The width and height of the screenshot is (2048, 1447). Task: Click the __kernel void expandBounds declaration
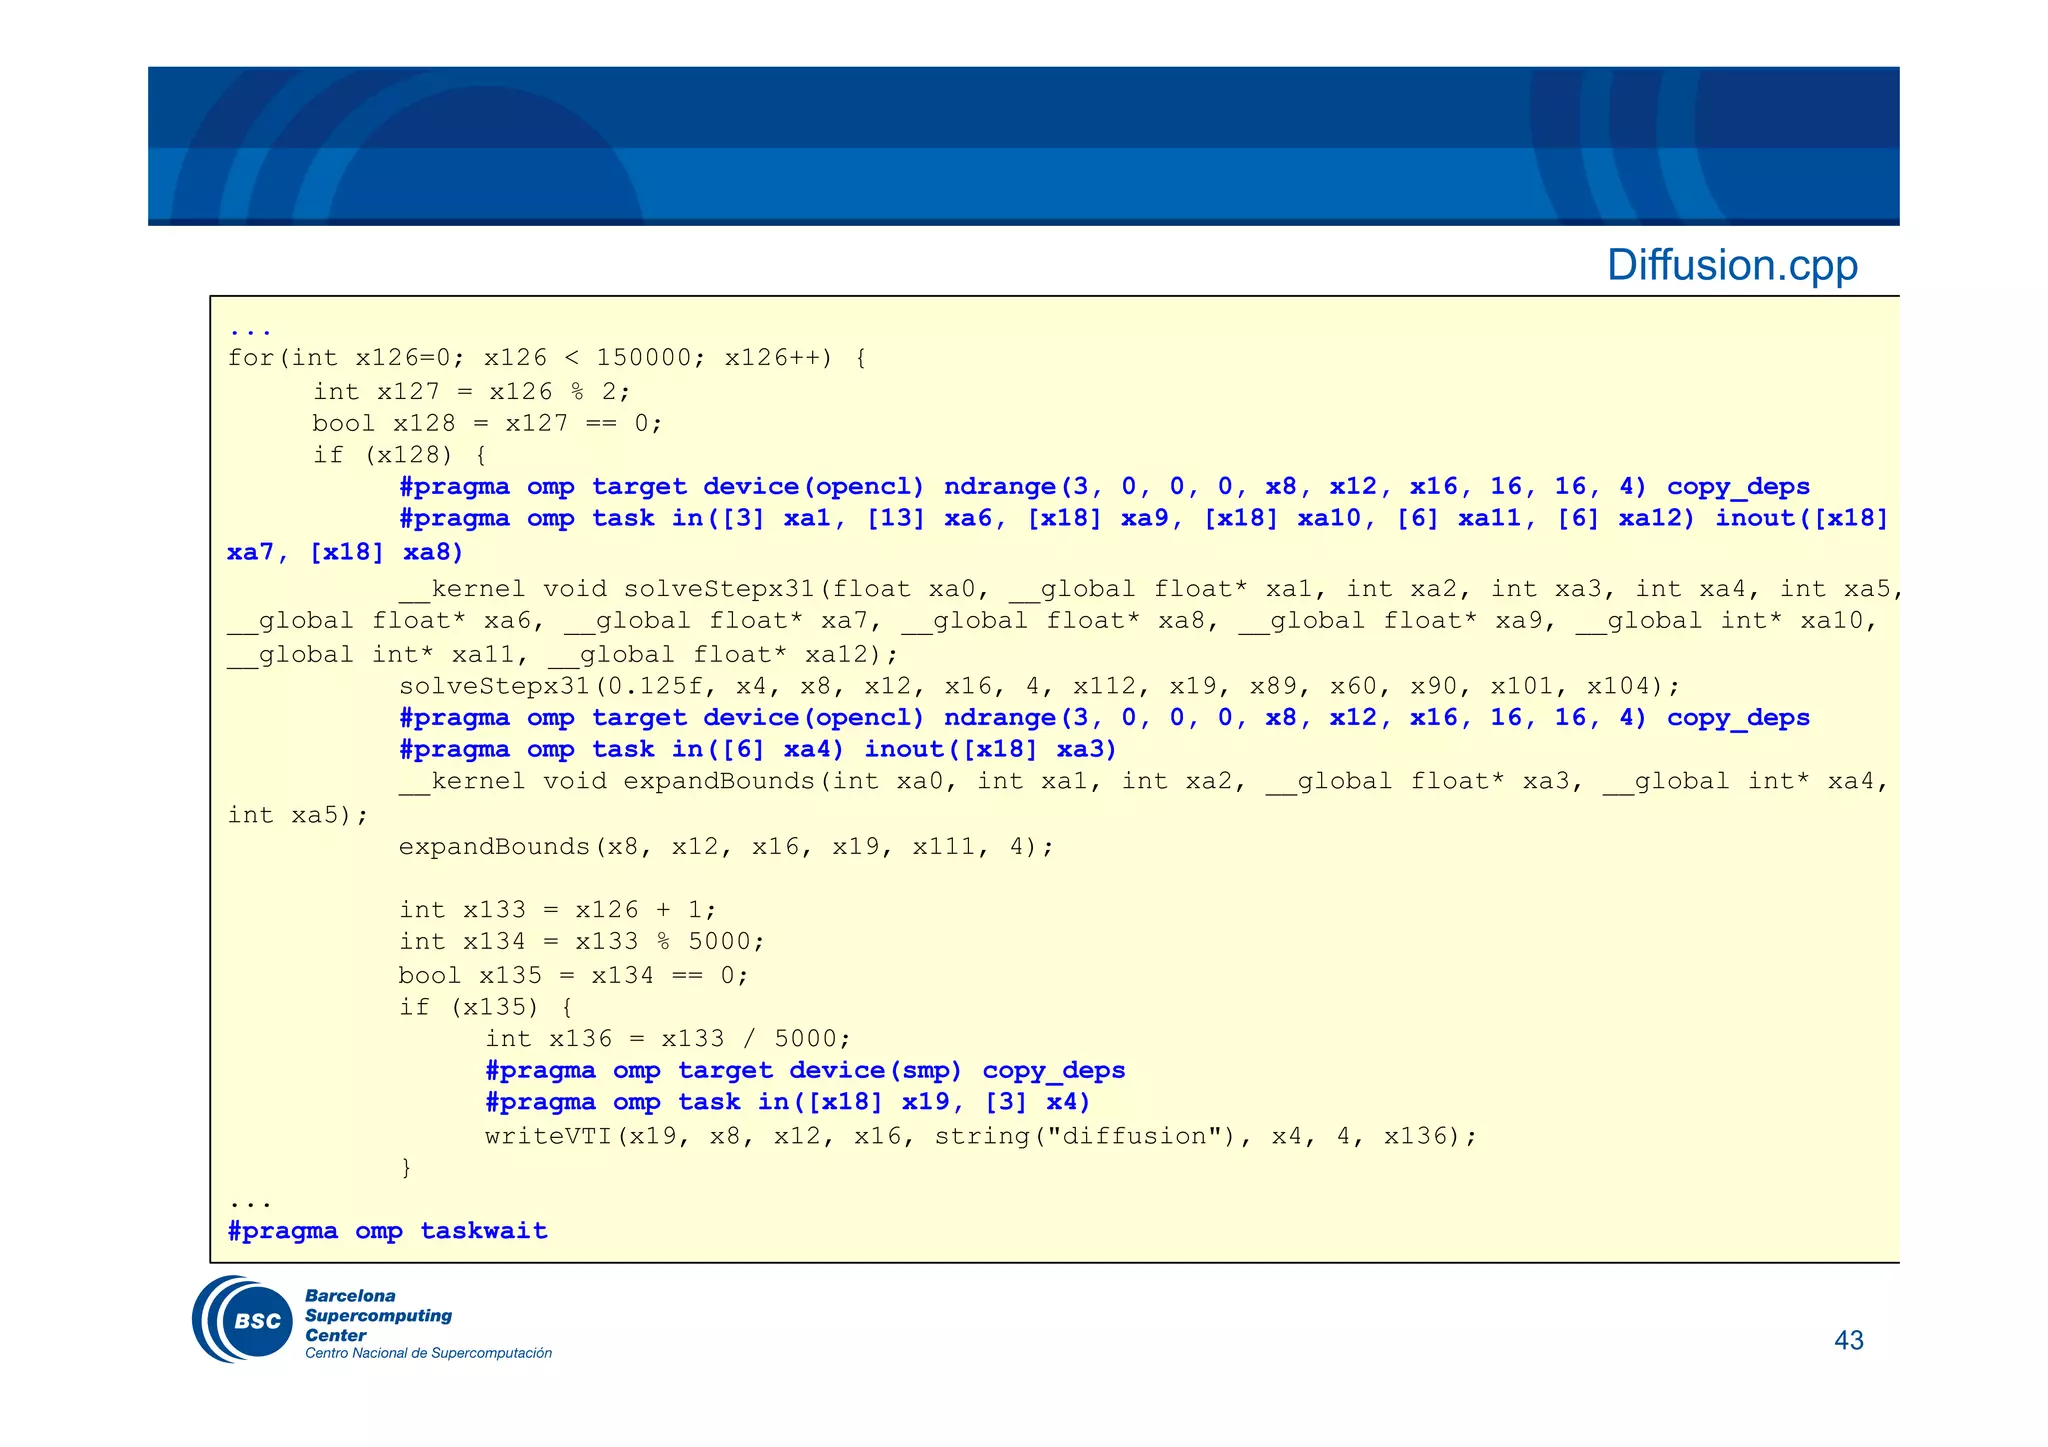click(x=1143, y=781)
